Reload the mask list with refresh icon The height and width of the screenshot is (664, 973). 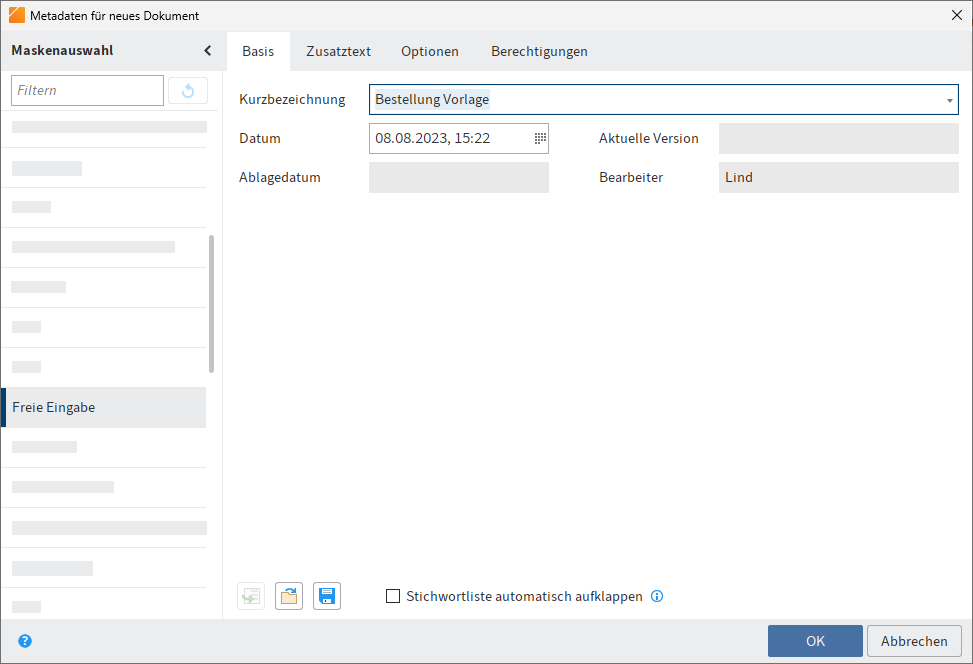(x=188, y=90)
